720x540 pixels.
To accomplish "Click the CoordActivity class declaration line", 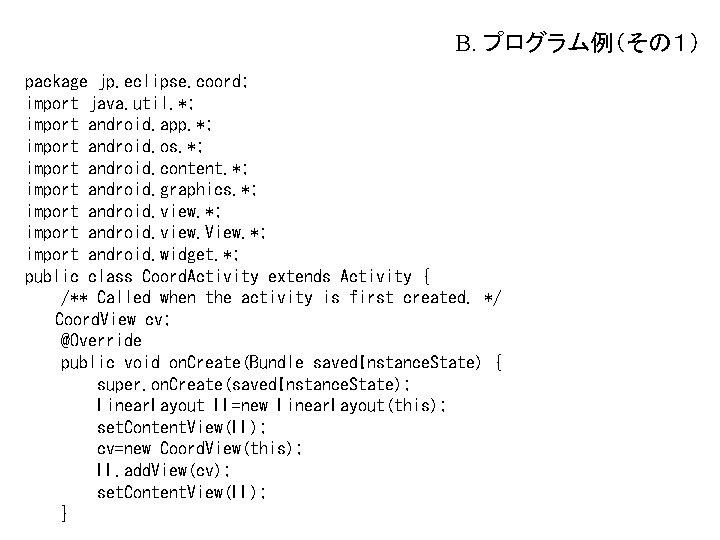I will click(227, 277).
